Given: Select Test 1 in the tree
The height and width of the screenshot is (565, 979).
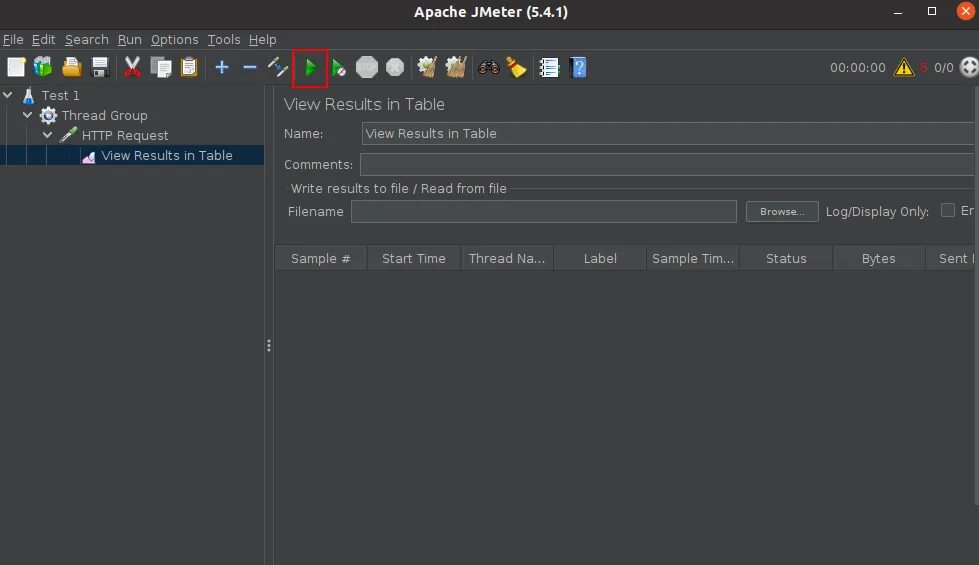Looking at the screenshot, I should (x=60, y=96).
